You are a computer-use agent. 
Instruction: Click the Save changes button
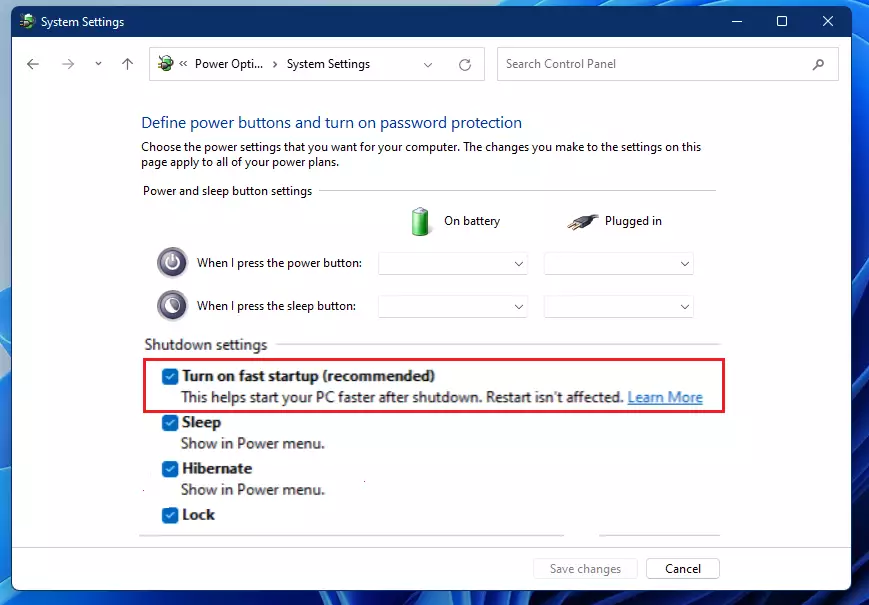point(585,568)
